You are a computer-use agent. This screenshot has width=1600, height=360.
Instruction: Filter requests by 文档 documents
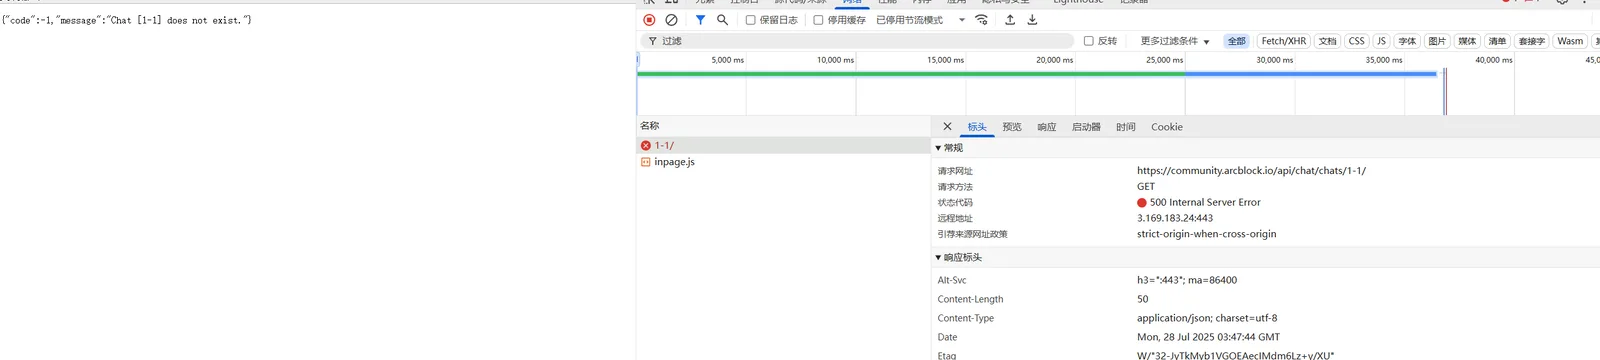pos(1327,41)
